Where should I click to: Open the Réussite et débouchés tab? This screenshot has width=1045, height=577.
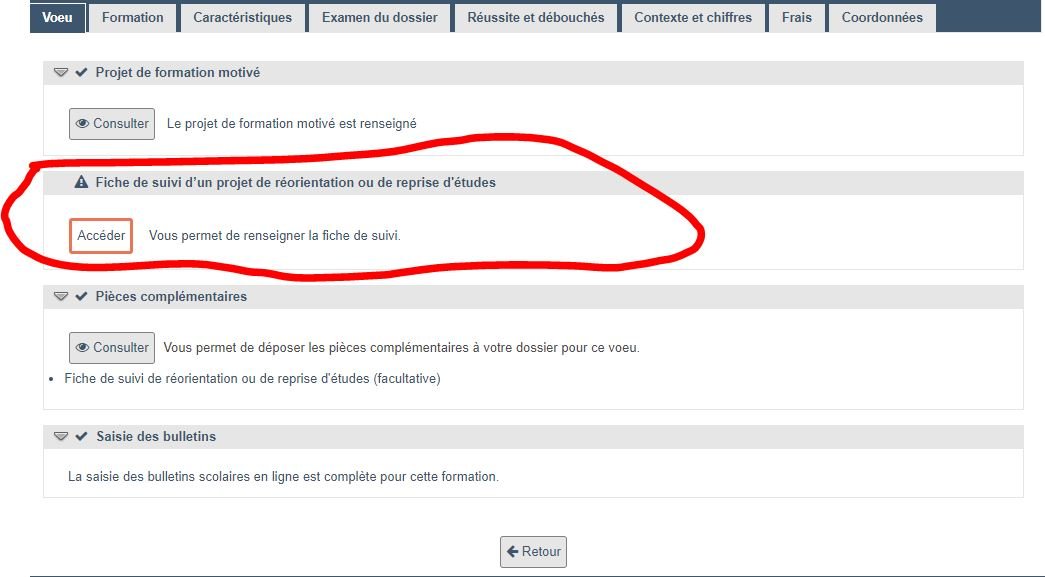click(536, 17)
